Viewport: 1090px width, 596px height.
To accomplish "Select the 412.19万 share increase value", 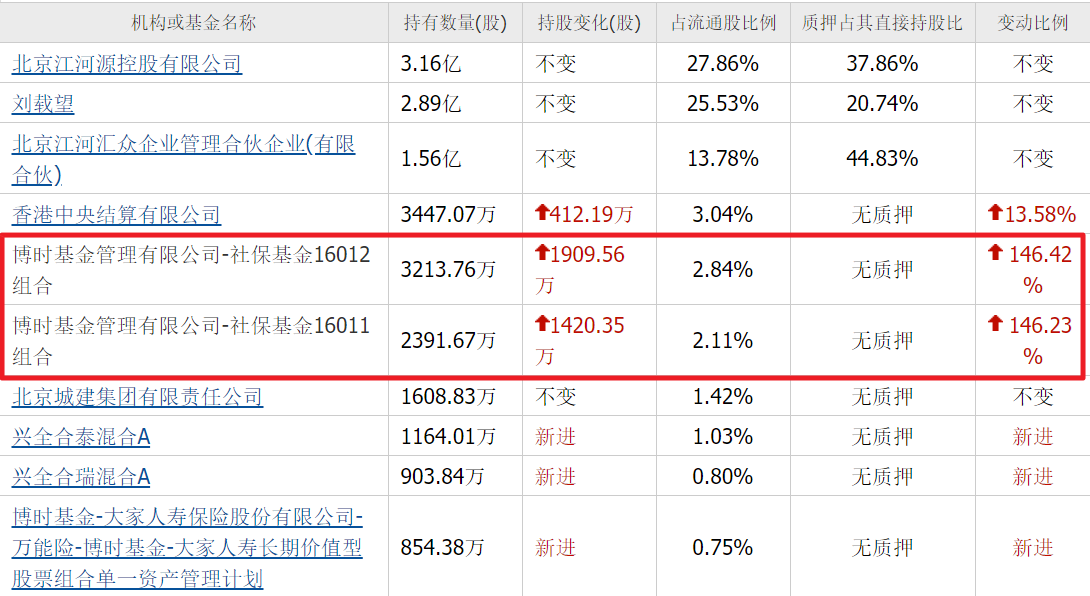I will coord(585,215).
